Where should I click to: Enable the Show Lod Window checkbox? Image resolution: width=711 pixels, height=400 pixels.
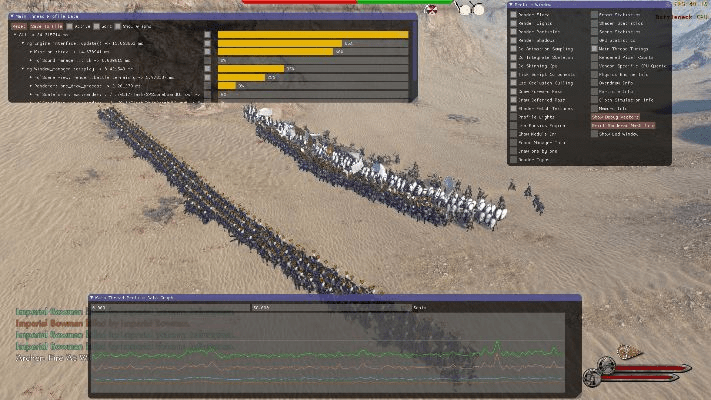click(x=596, y=134)
